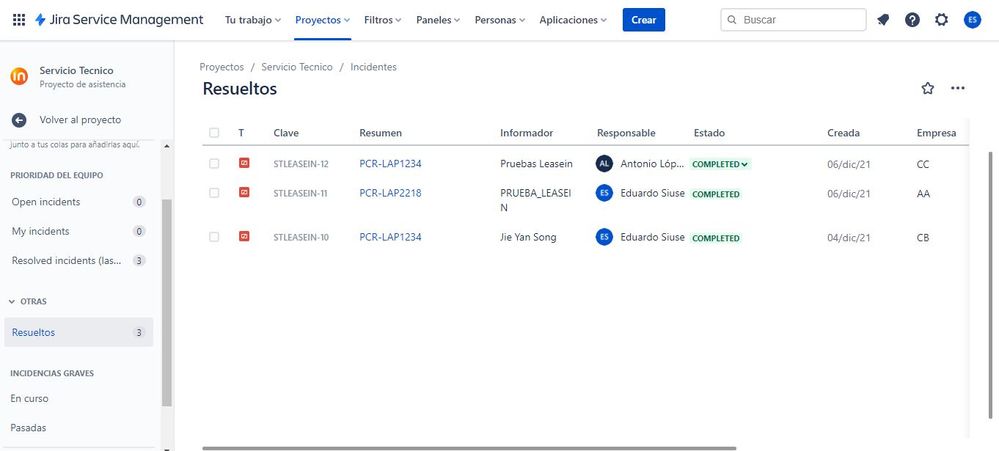Sort by the Informador column header
Screen dimensions: 999x451
[x=526, y=133]
